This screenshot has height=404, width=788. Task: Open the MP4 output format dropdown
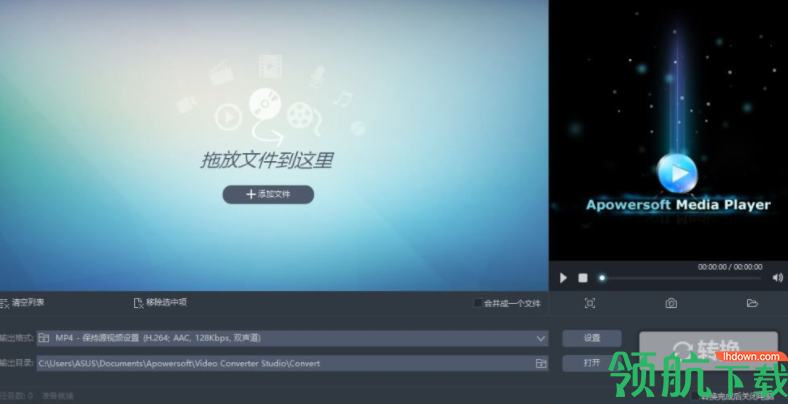point(292,338)
